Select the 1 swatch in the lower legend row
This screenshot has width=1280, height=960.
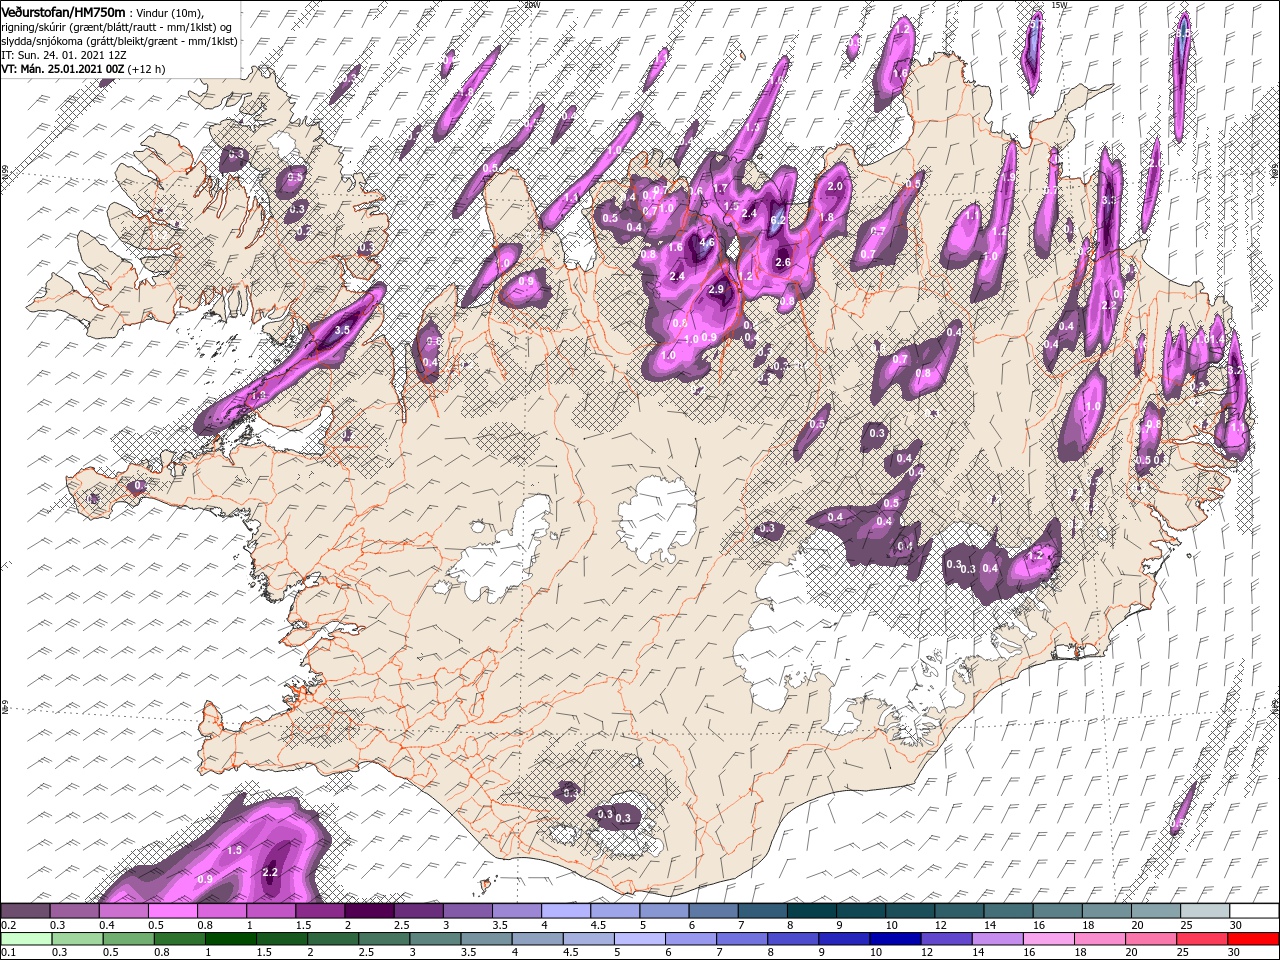(229, 939)
